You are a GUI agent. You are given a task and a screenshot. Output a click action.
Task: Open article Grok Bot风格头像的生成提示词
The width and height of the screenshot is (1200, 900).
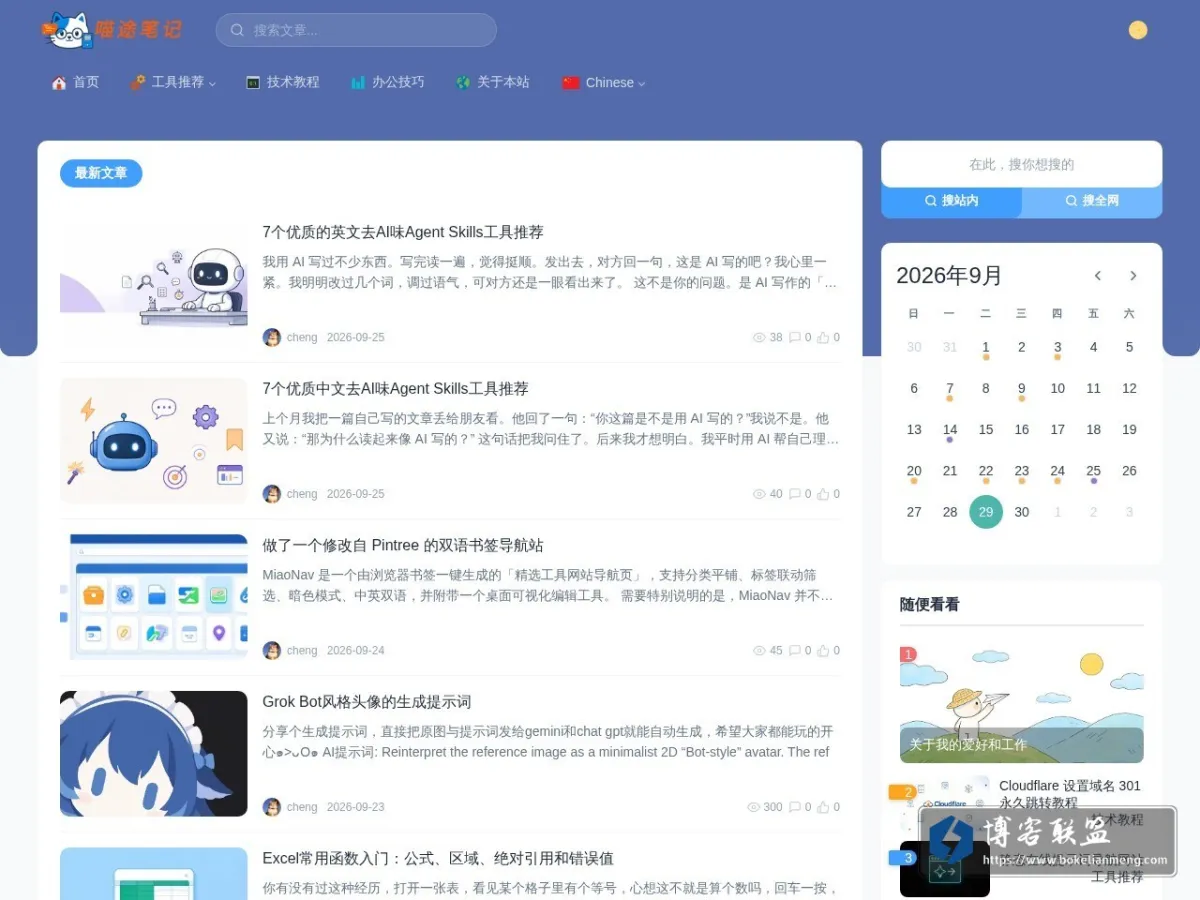pyautogui.click(x=367, y=702)
